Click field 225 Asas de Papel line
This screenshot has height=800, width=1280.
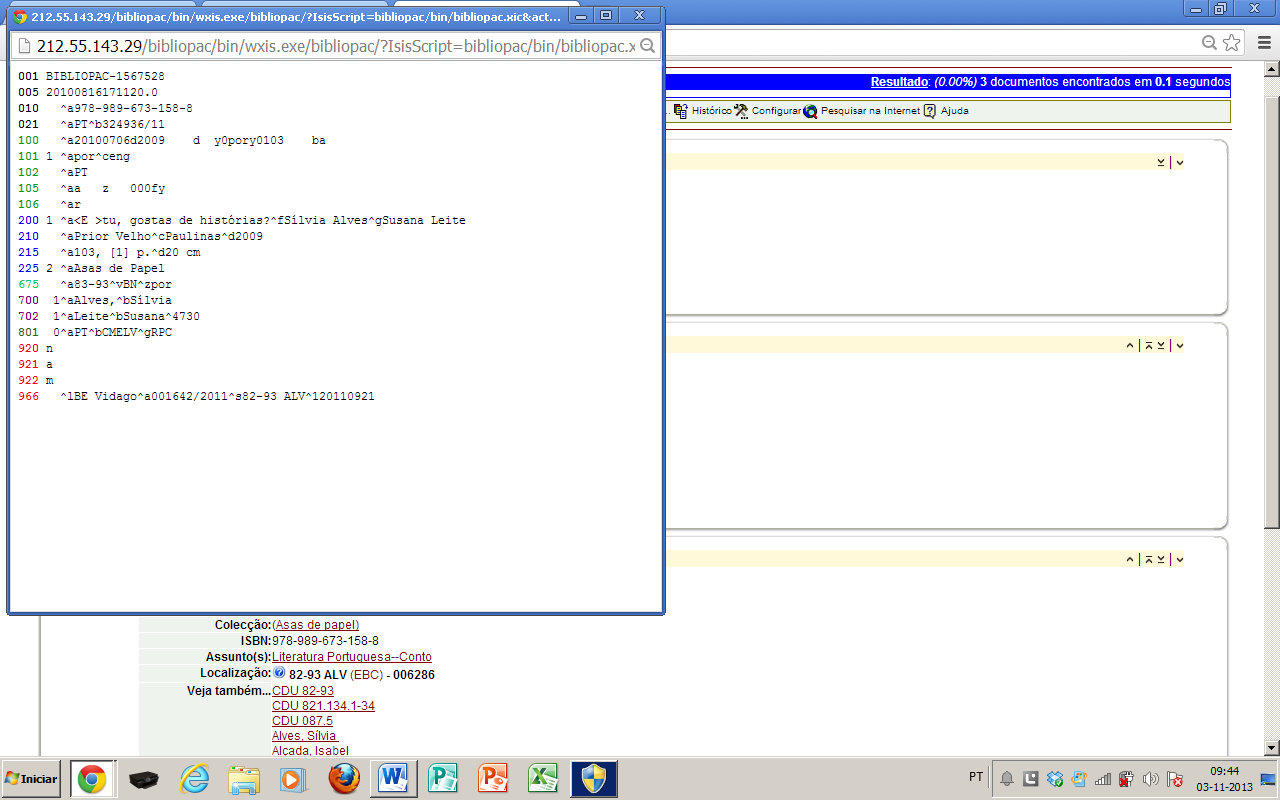tap(91, 268)
